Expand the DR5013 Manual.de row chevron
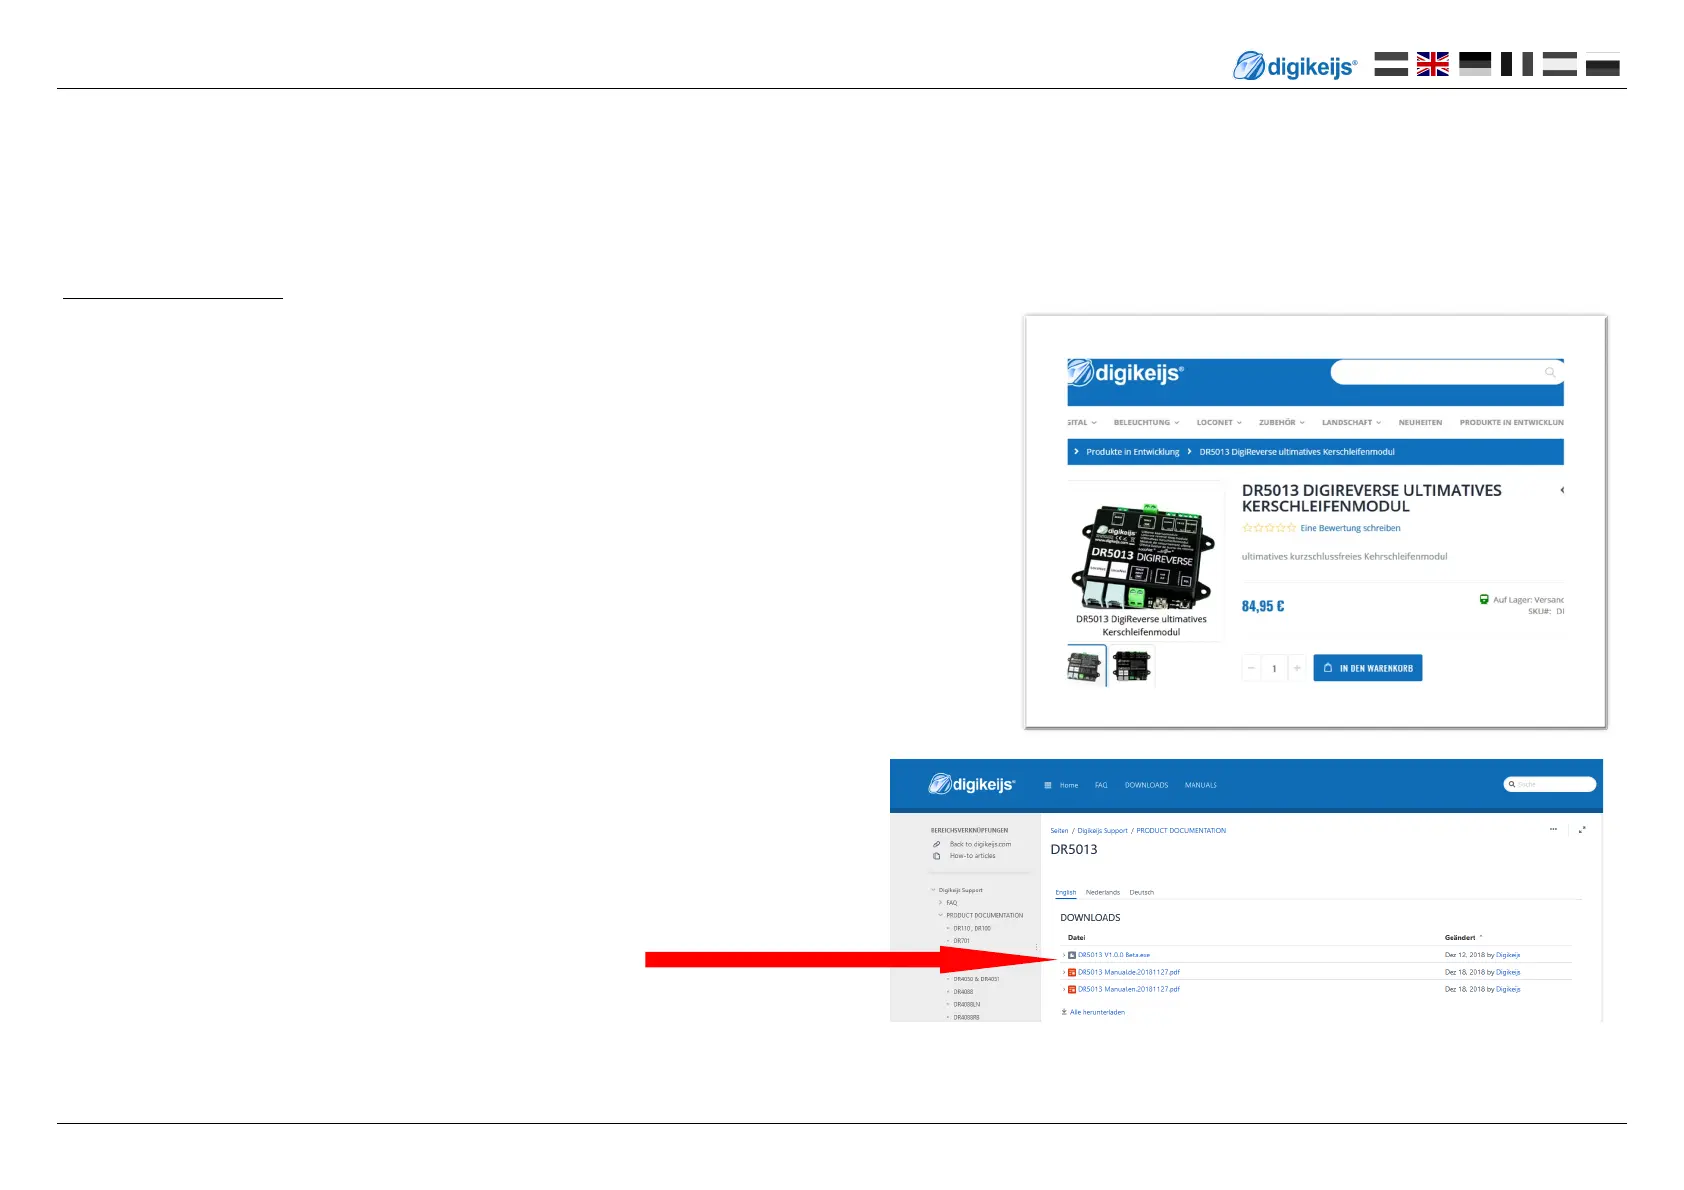 click(x=1064, y=972)
